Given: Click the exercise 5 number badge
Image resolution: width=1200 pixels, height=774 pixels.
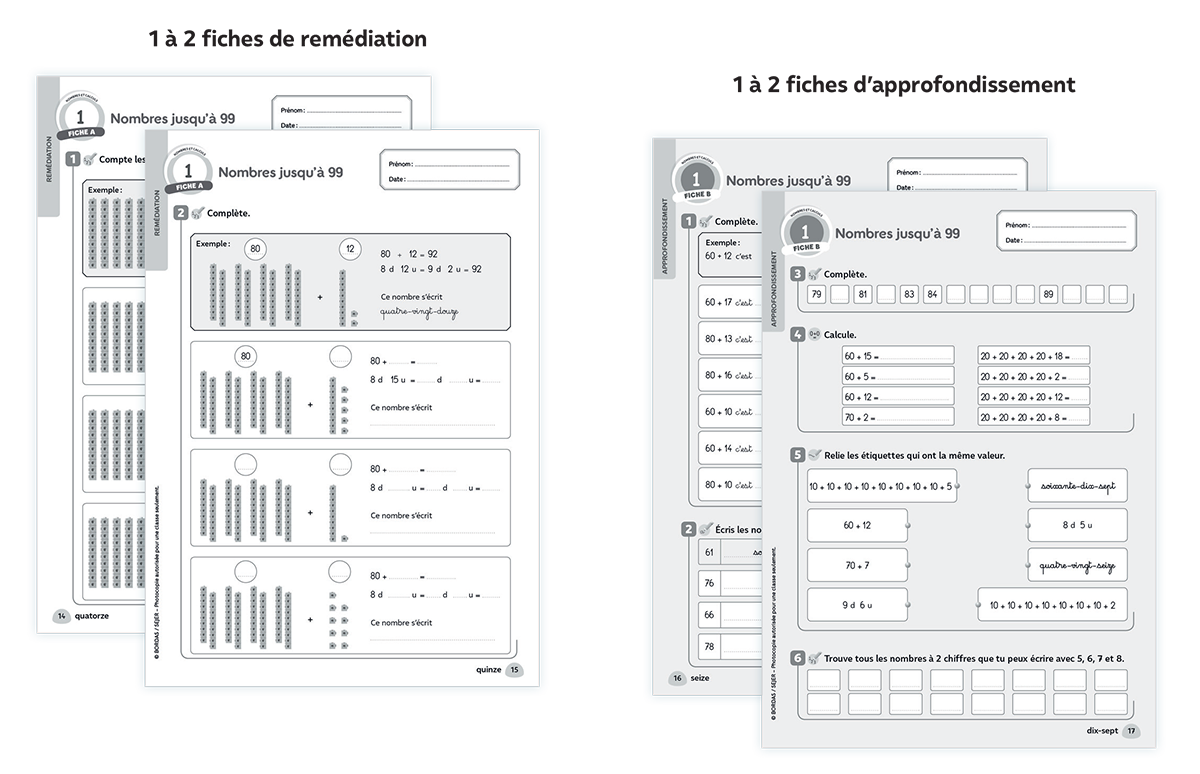Looking at the screenshot, I should point(797,455).
